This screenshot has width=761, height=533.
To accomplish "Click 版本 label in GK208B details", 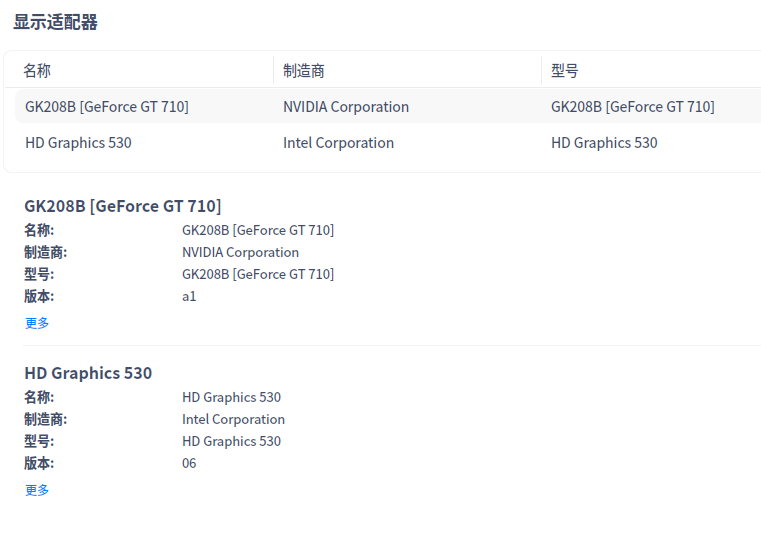I will coord(39,296).
